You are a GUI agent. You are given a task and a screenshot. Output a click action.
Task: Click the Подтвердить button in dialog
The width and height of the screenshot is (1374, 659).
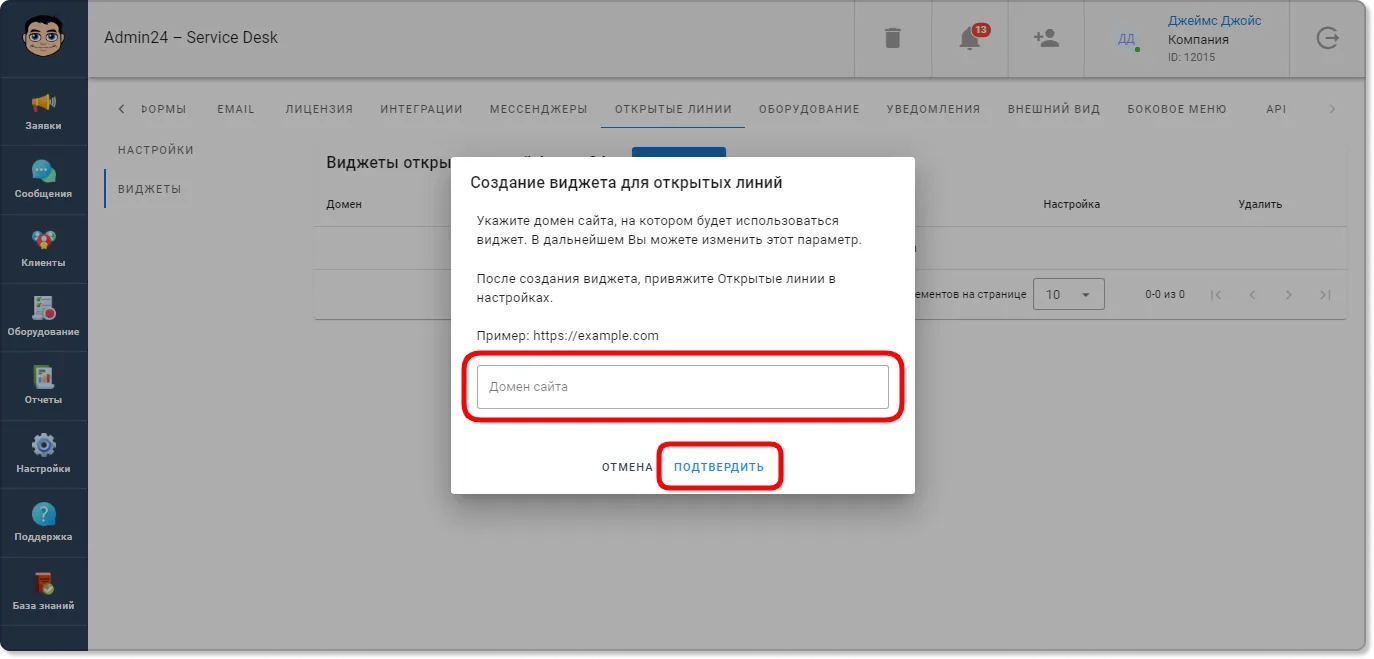[x=719, y=467]
